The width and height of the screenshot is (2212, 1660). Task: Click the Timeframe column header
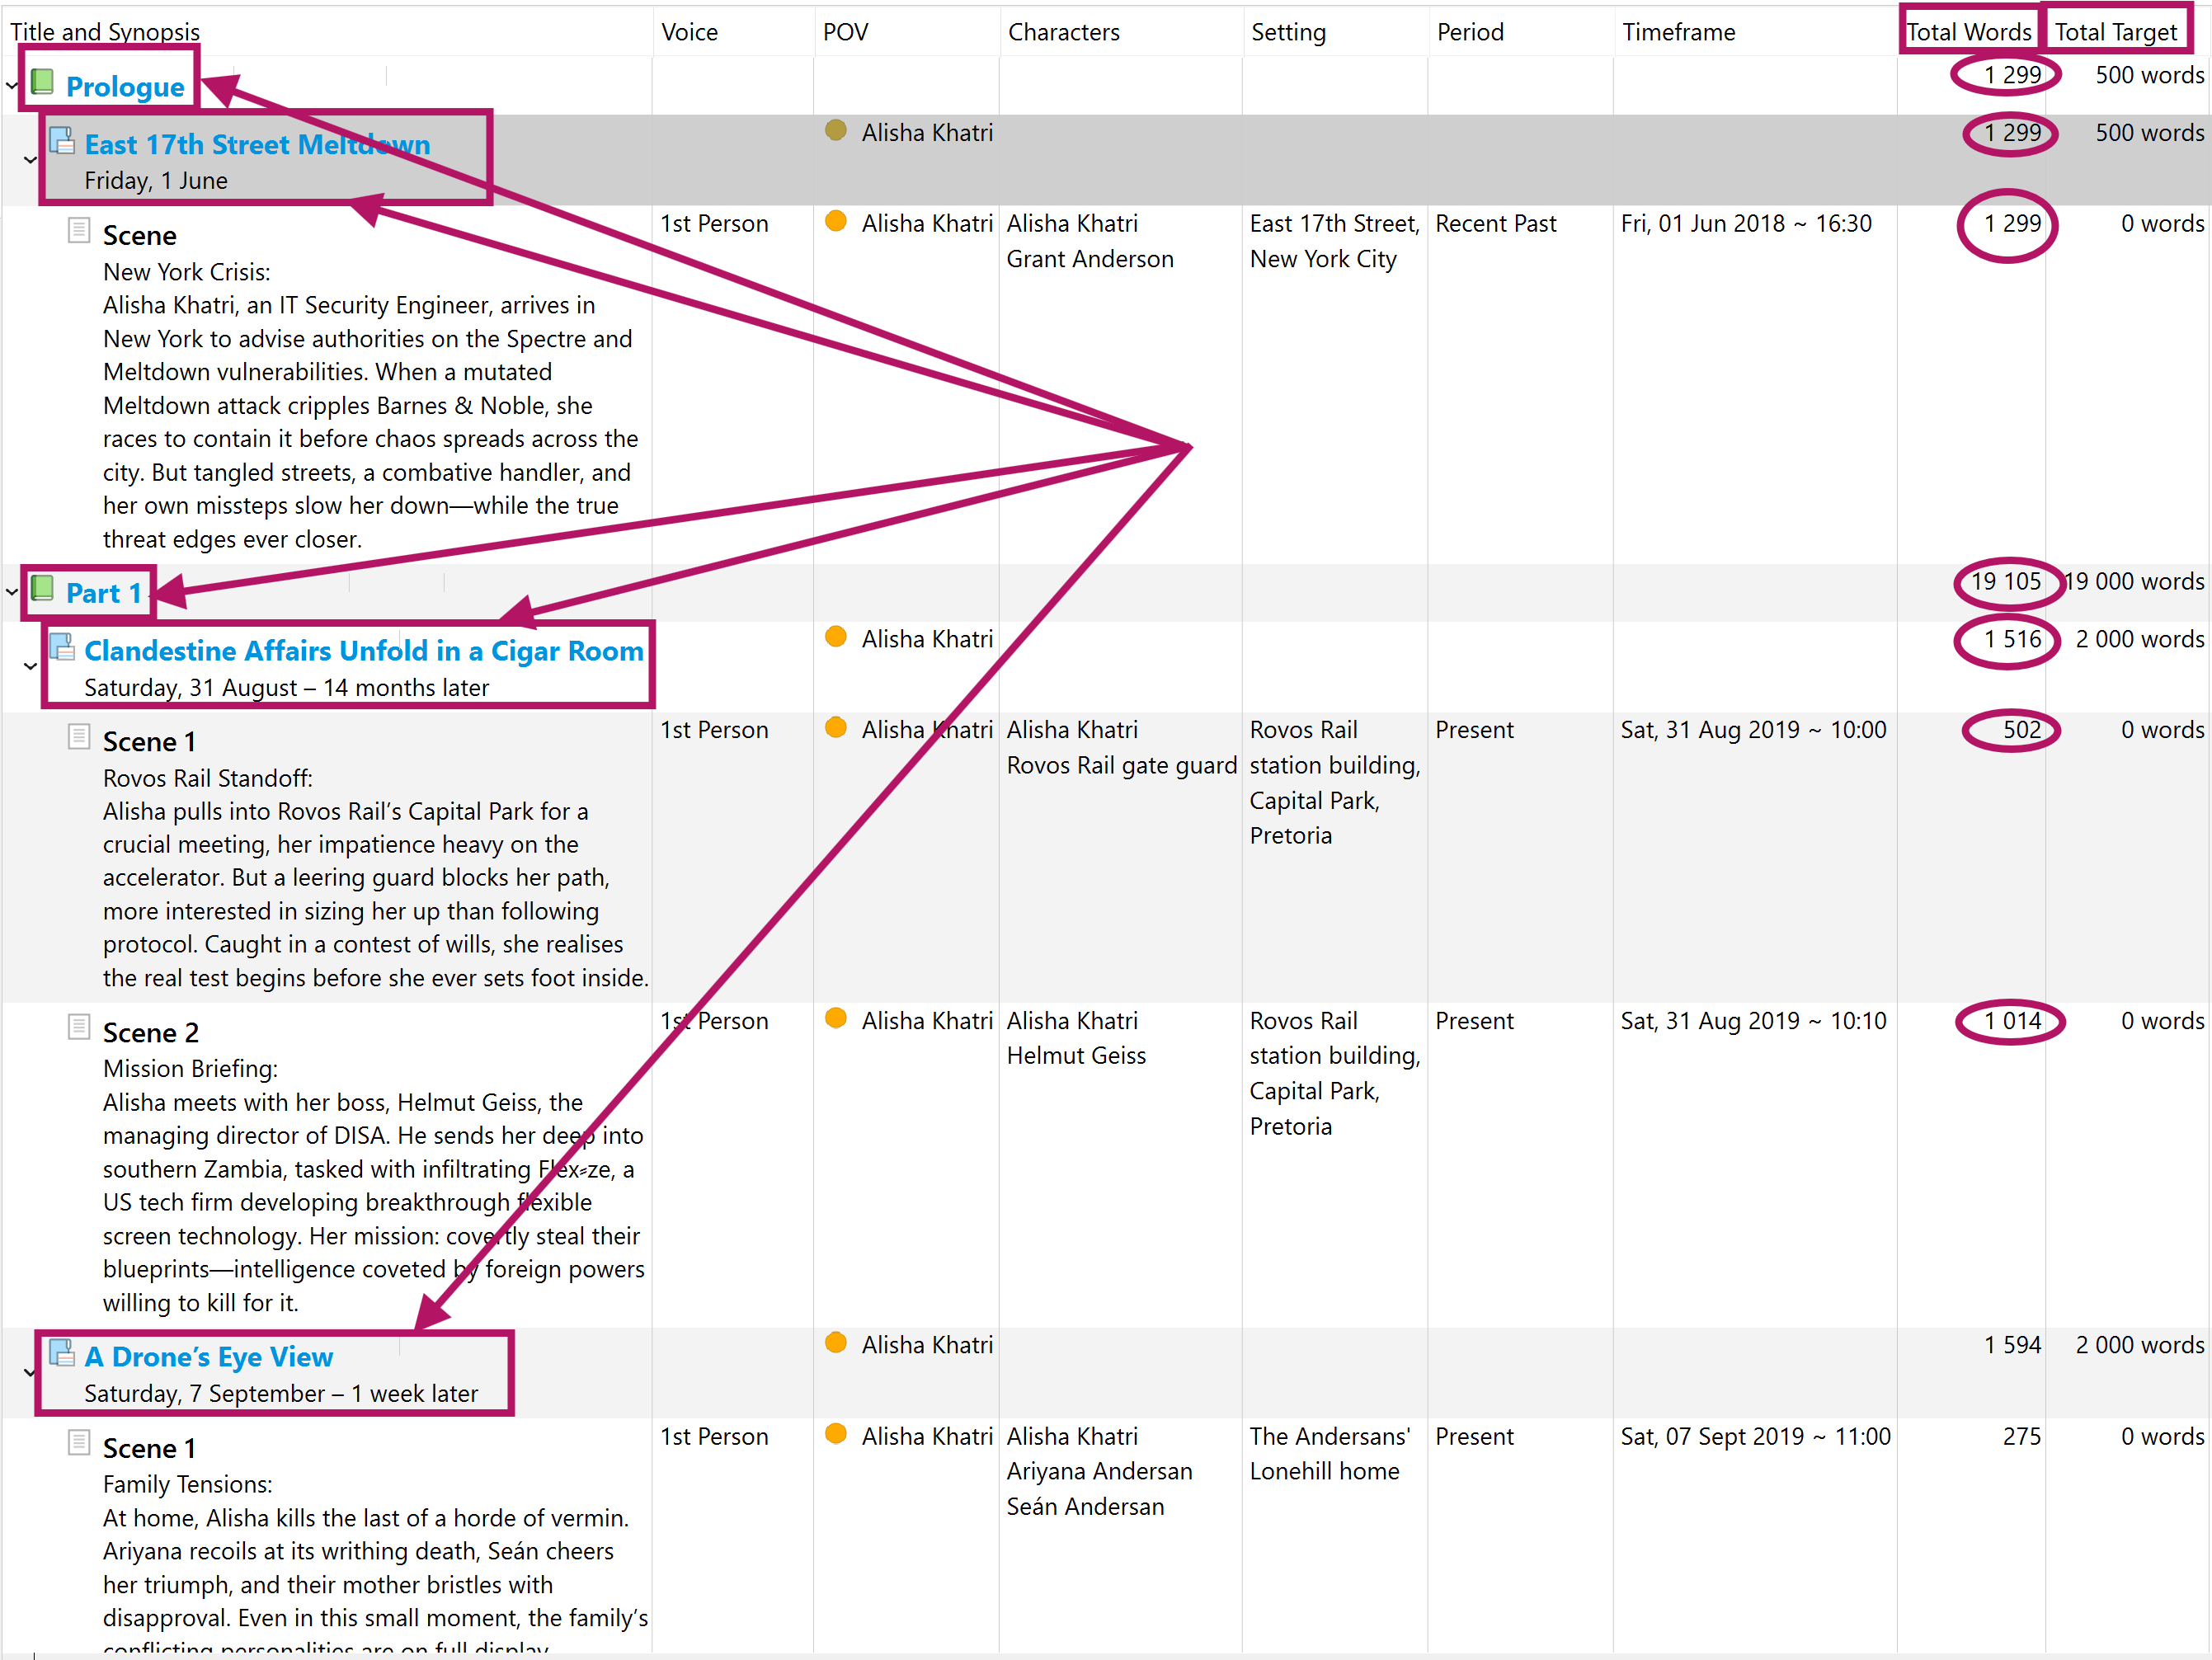coord(1678,32)
